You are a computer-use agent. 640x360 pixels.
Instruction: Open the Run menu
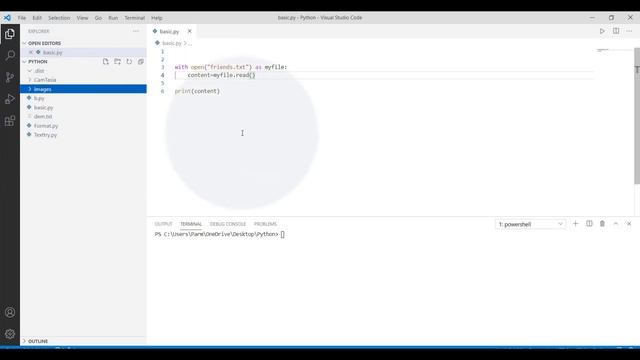tap(113, 18)
